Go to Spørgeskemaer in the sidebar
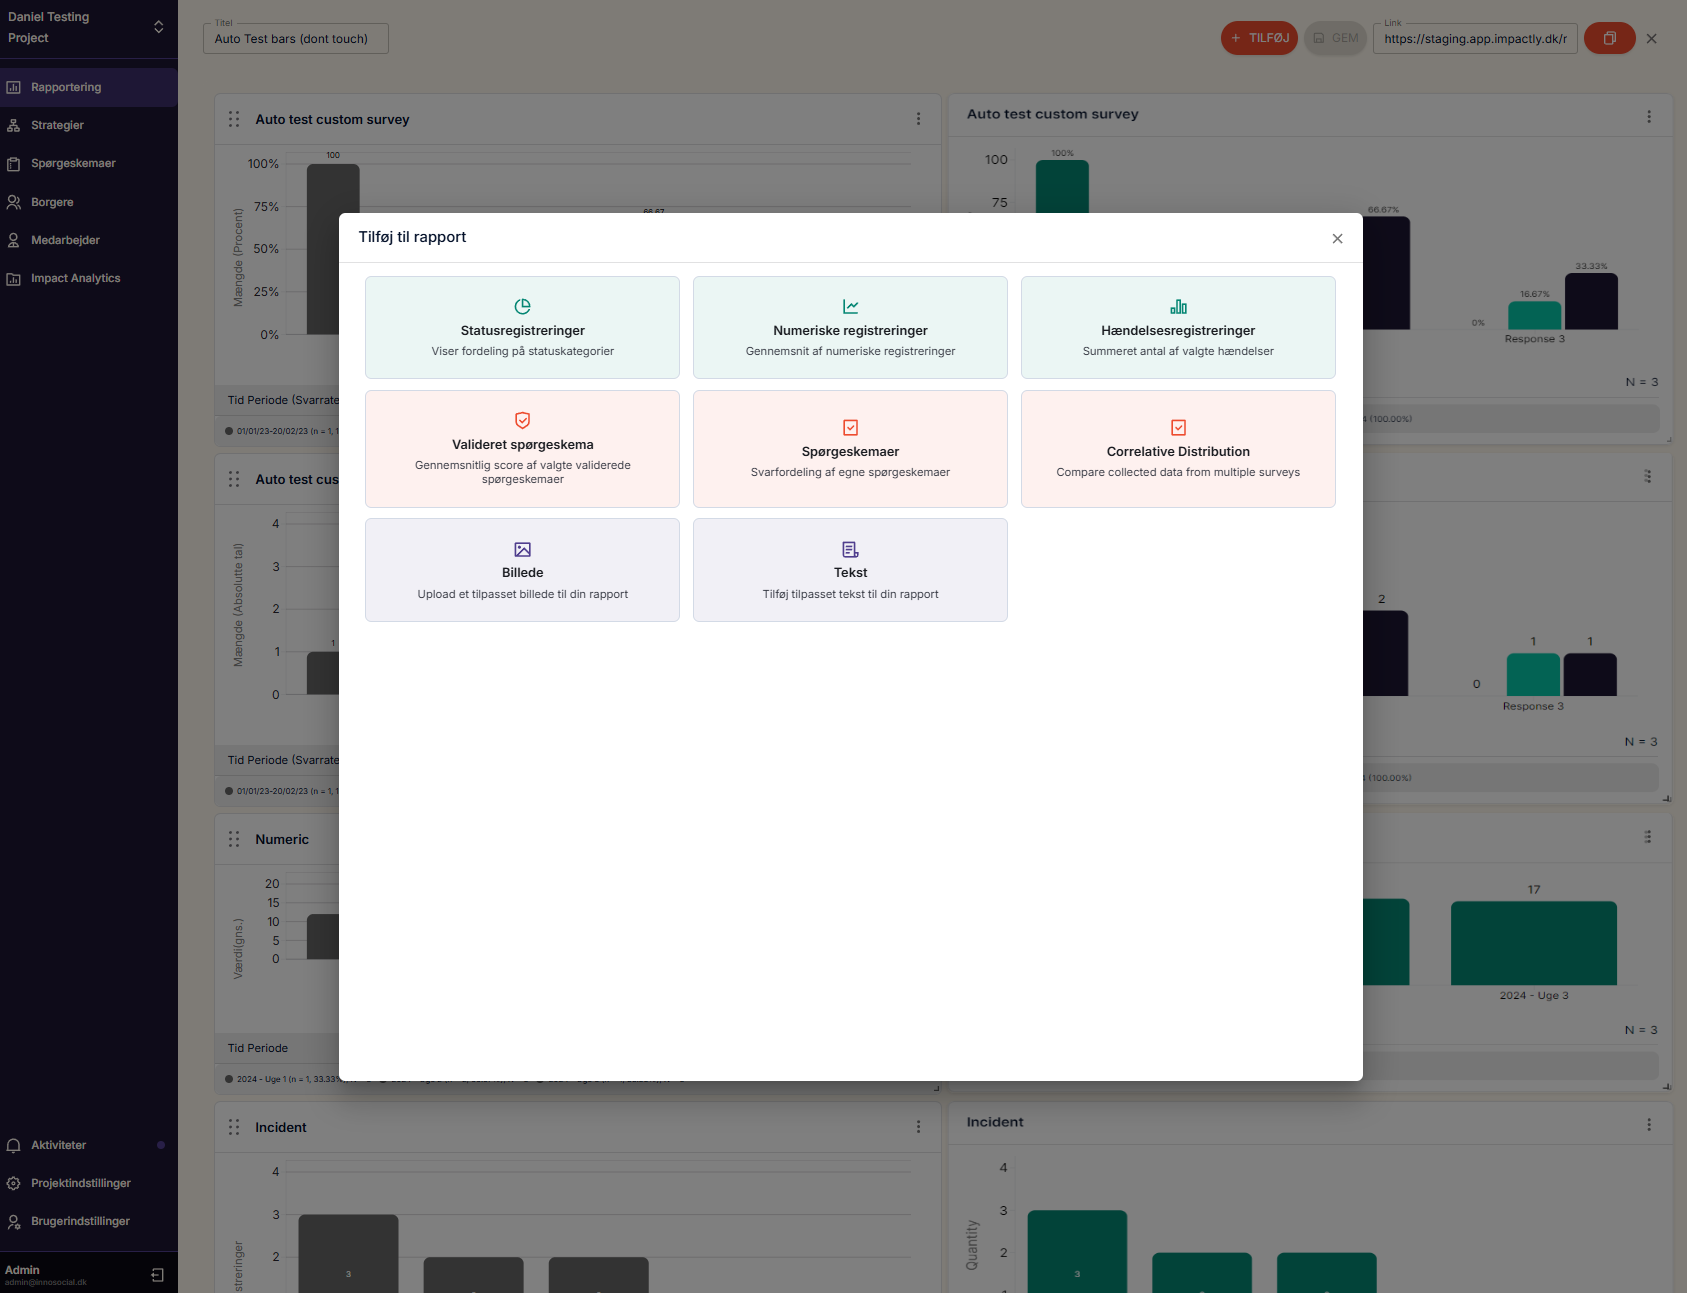Viewport: 1687px width, 1293px height. pos(89,163)
